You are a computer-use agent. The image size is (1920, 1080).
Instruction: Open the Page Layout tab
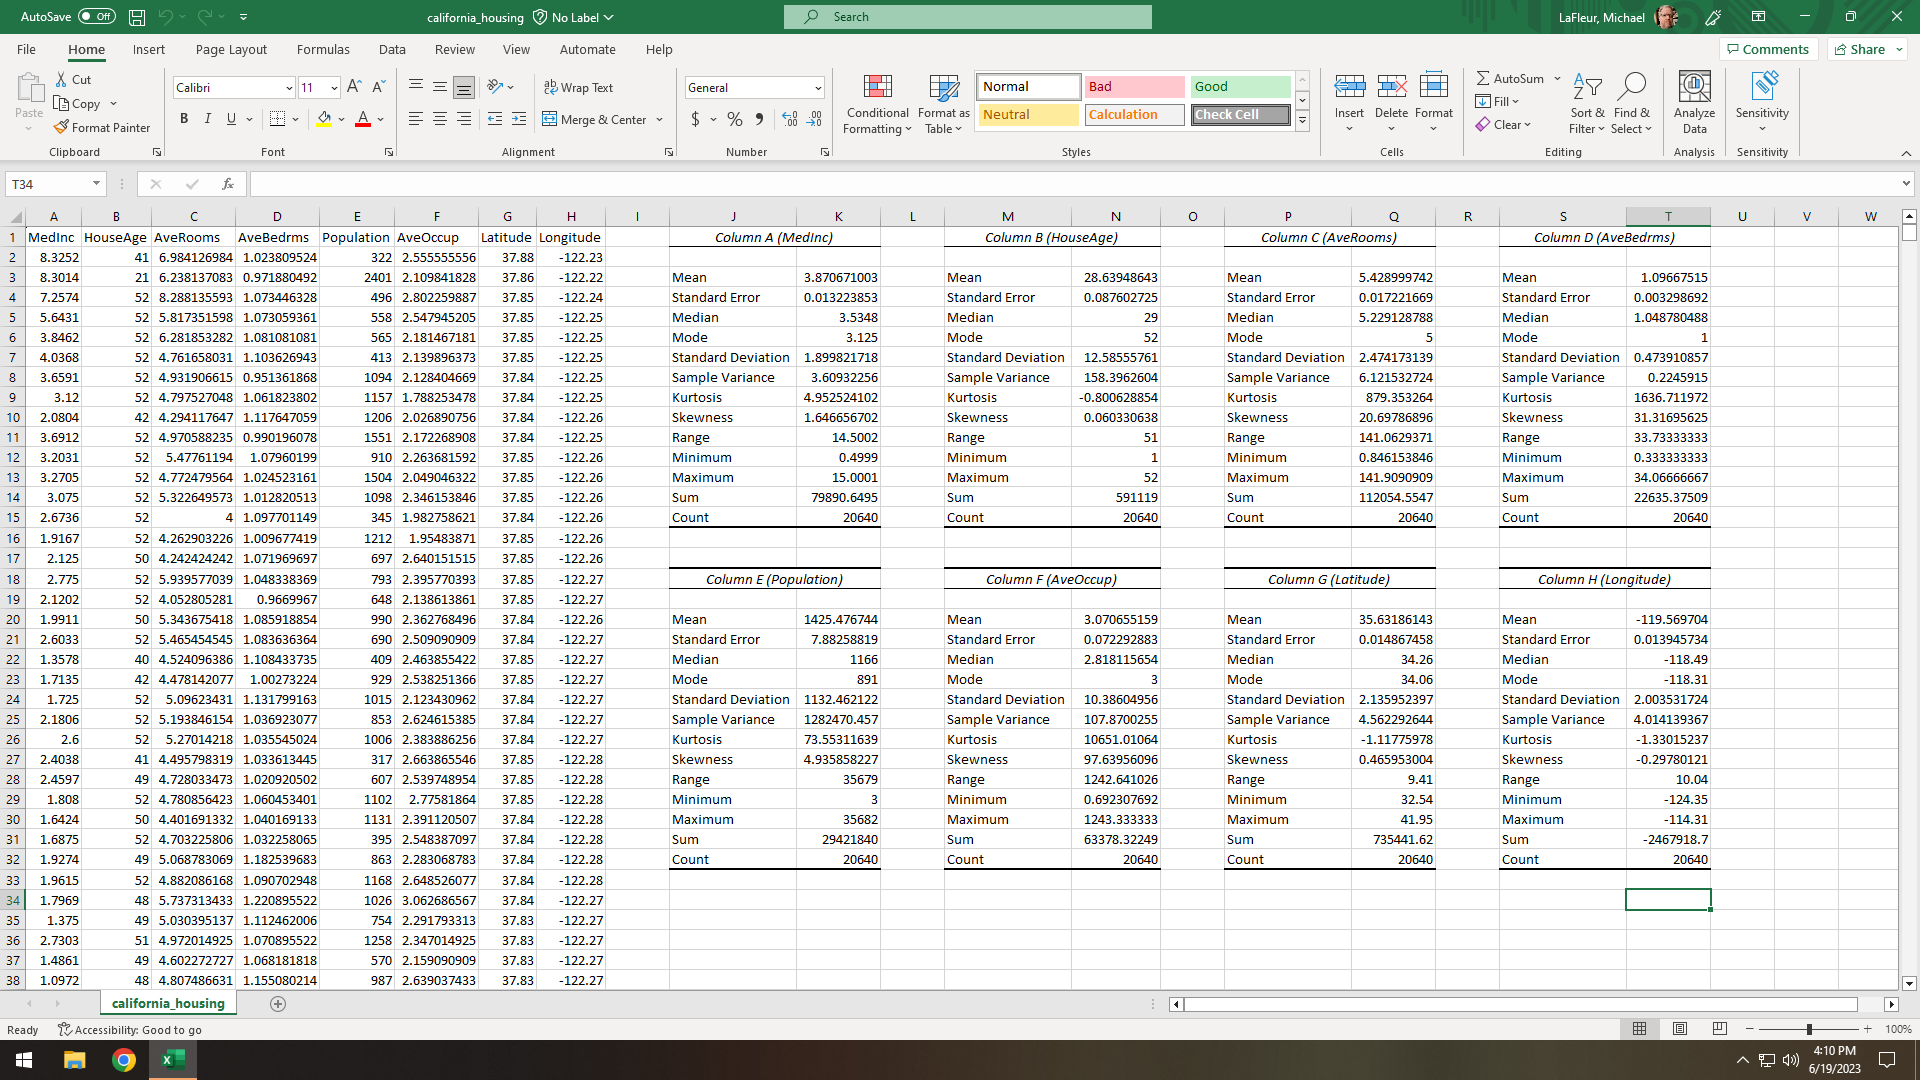coord(231,49)
